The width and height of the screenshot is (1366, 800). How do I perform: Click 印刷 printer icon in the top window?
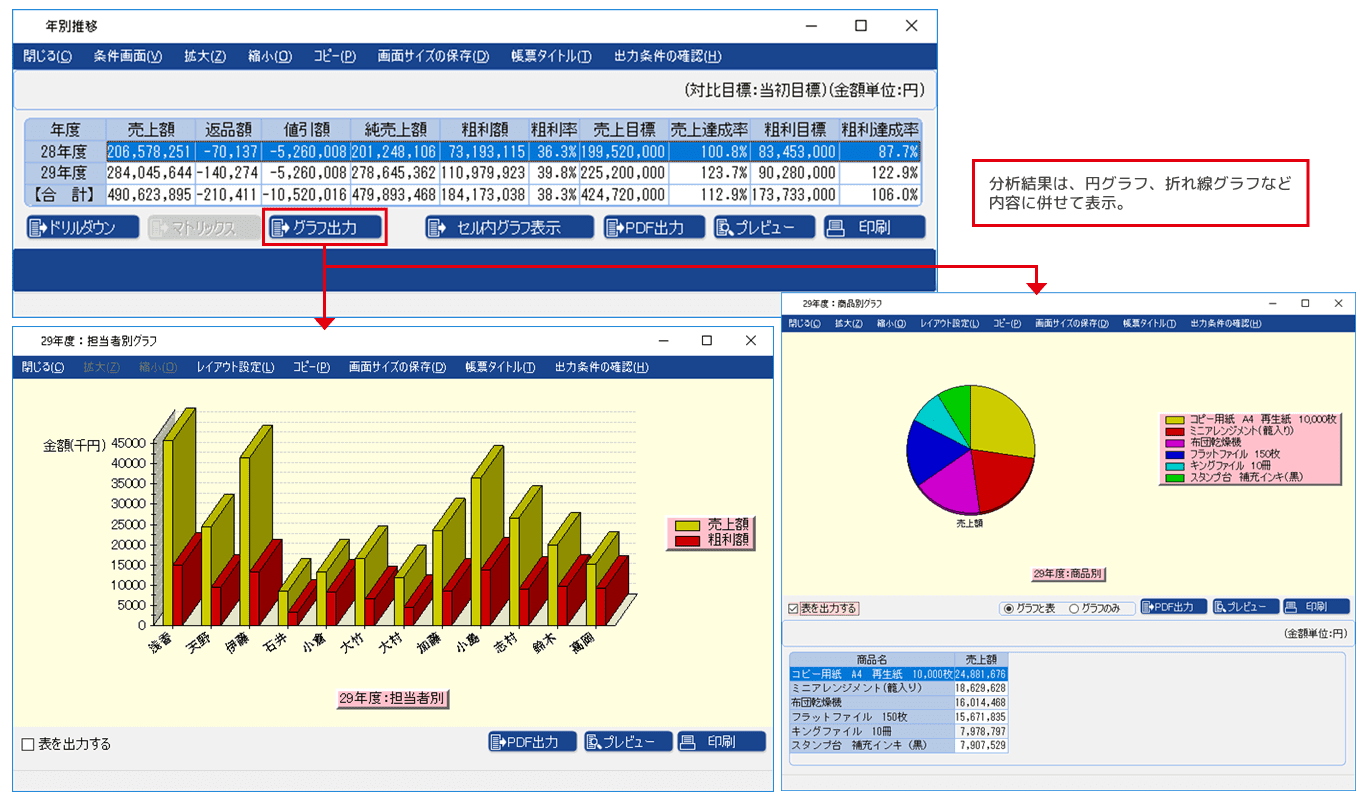point(838,228)
